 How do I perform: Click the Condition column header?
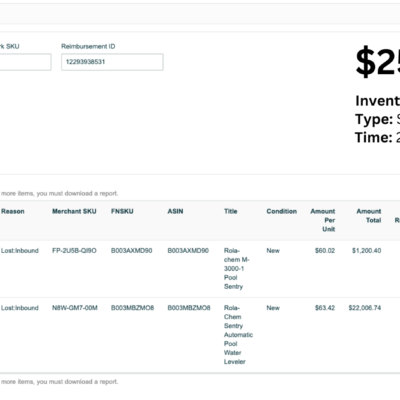pyautogui.click(x=281, y=211)
